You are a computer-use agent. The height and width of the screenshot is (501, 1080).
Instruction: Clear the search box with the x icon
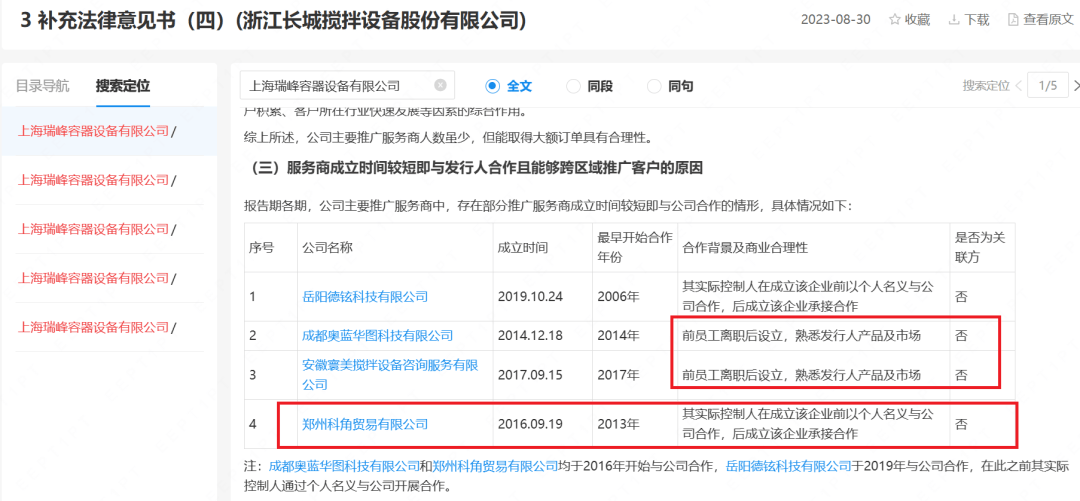pos(440,85)
